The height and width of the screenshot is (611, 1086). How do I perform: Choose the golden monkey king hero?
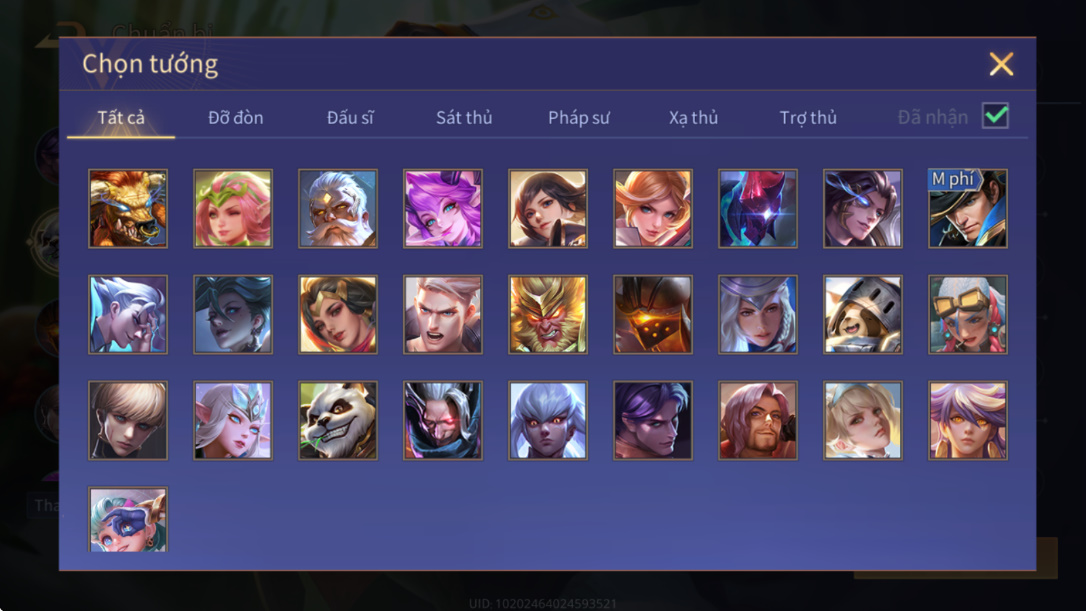[548, 315]
